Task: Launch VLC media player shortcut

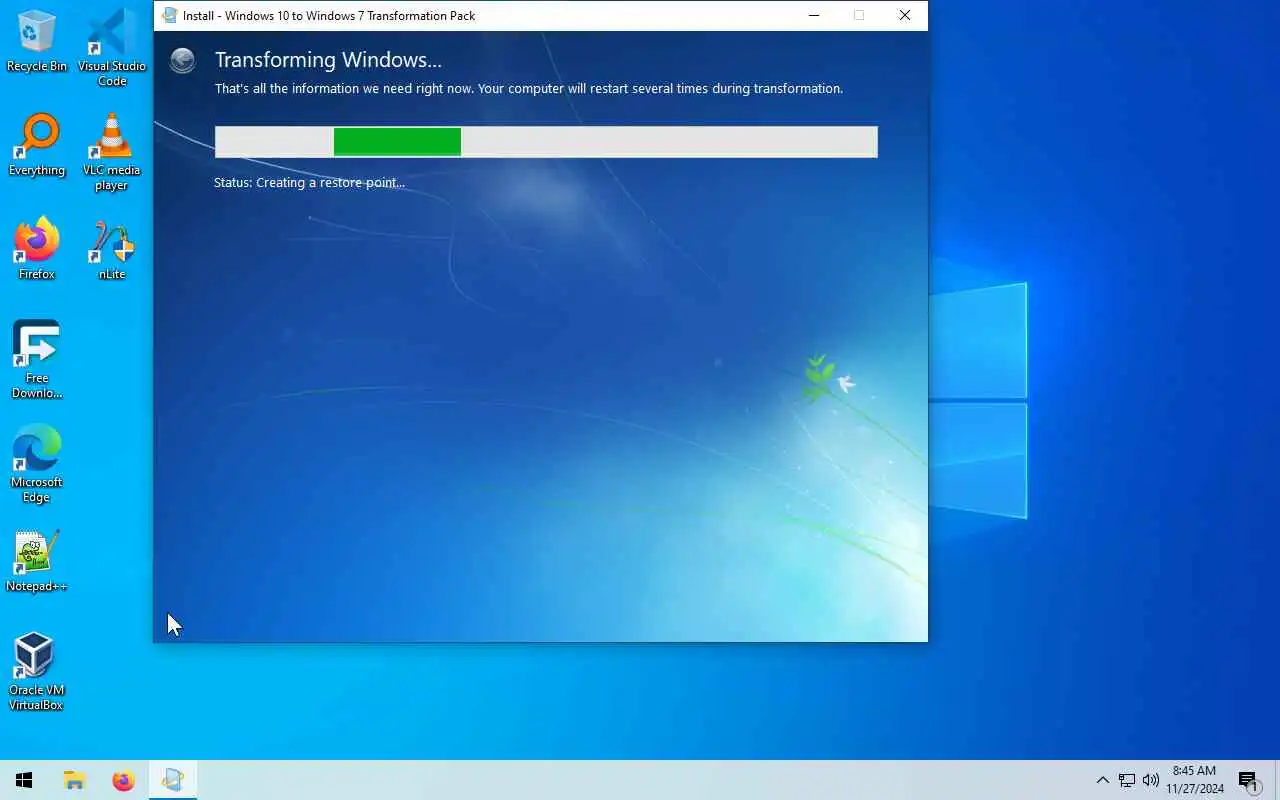Action: coord(112,152)
